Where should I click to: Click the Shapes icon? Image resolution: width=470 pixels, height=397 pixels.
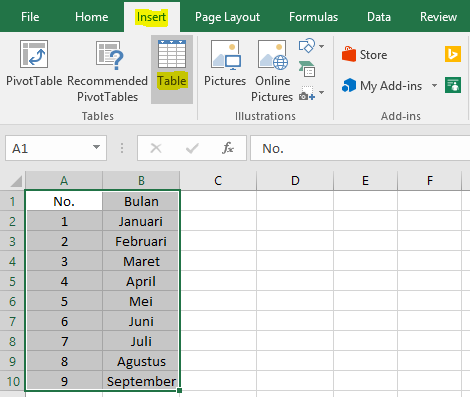point(307,46)
